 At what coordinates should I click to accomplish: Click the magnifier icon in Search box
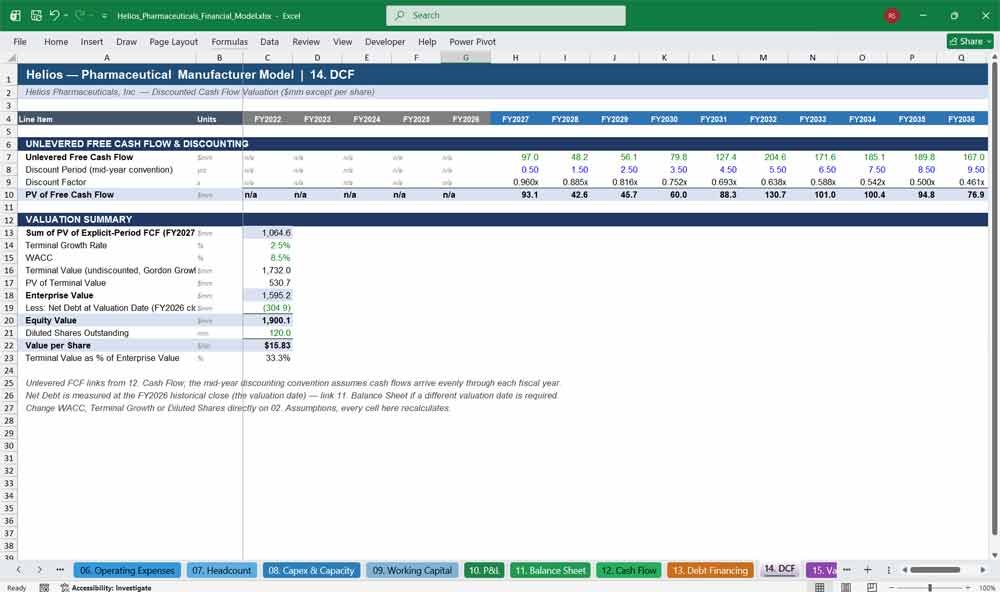click(x=399, y=15)
